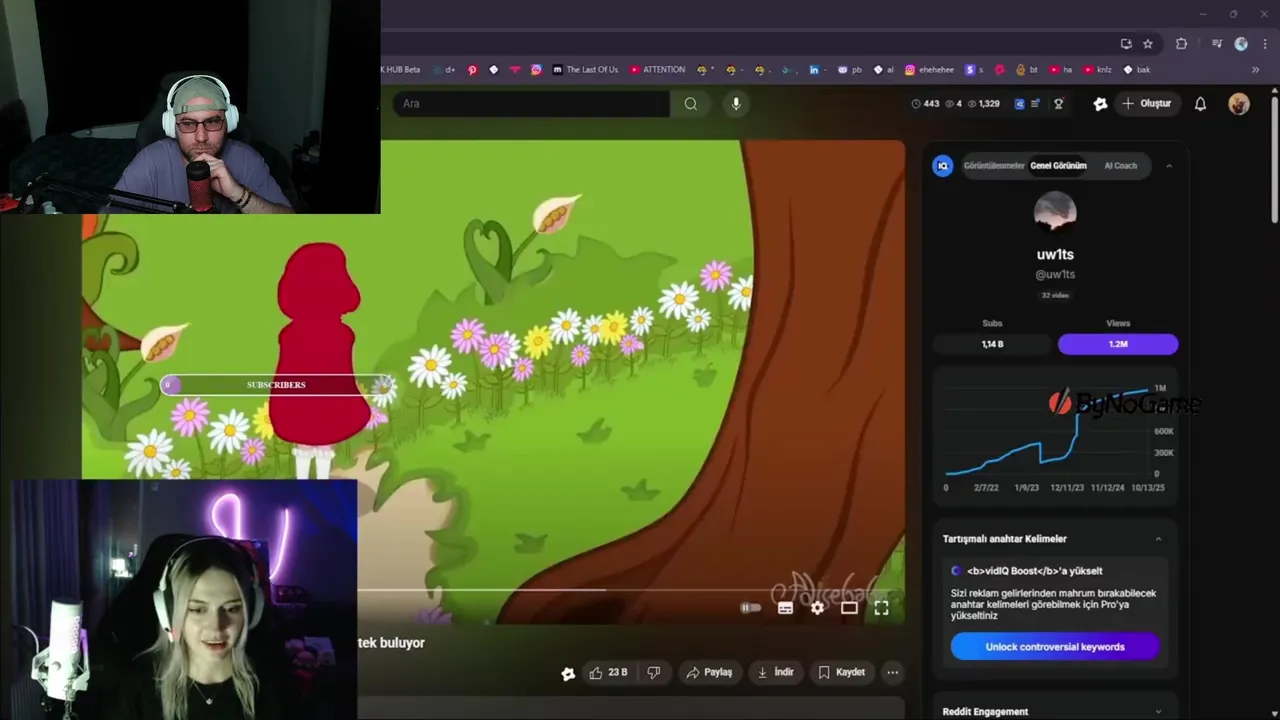The height and width of the screenshot is (720, 1280).
Task: Bookmark this page with the star icon
Action: tap(1148, 44)
